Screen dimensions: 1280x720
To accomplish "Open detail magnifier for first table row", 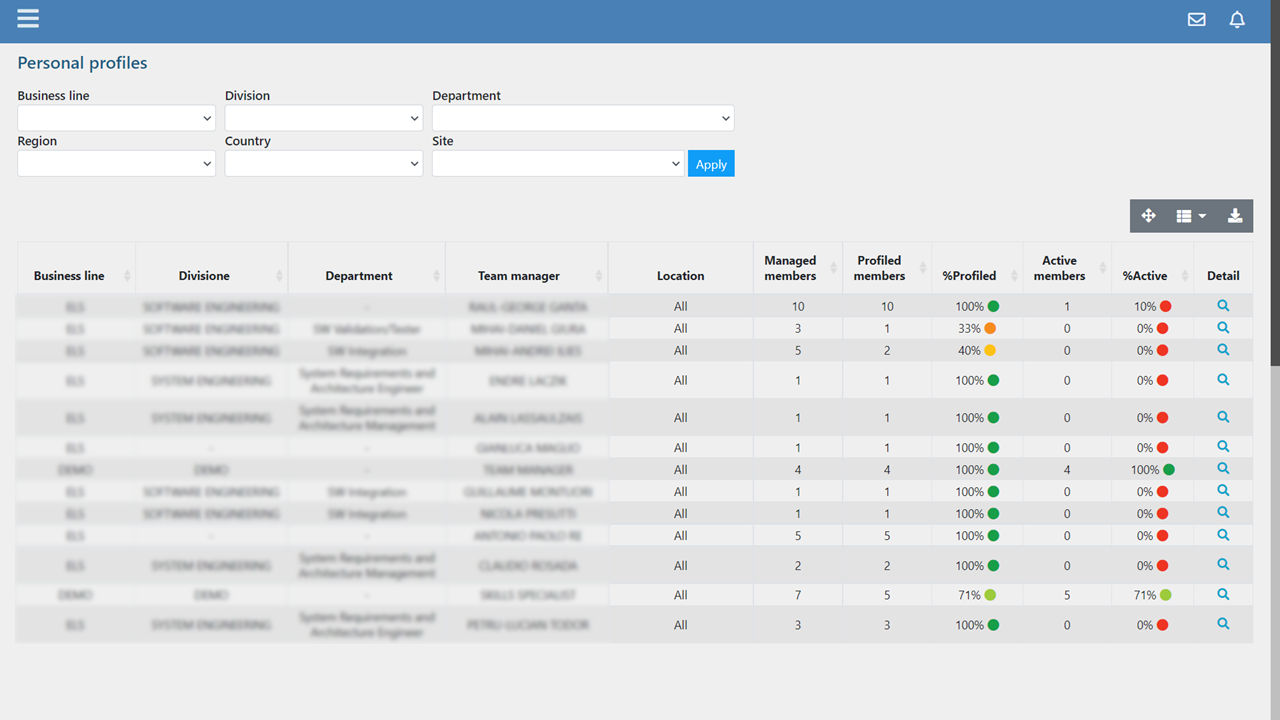I will pyautogui.click(x=1223, y=306).
